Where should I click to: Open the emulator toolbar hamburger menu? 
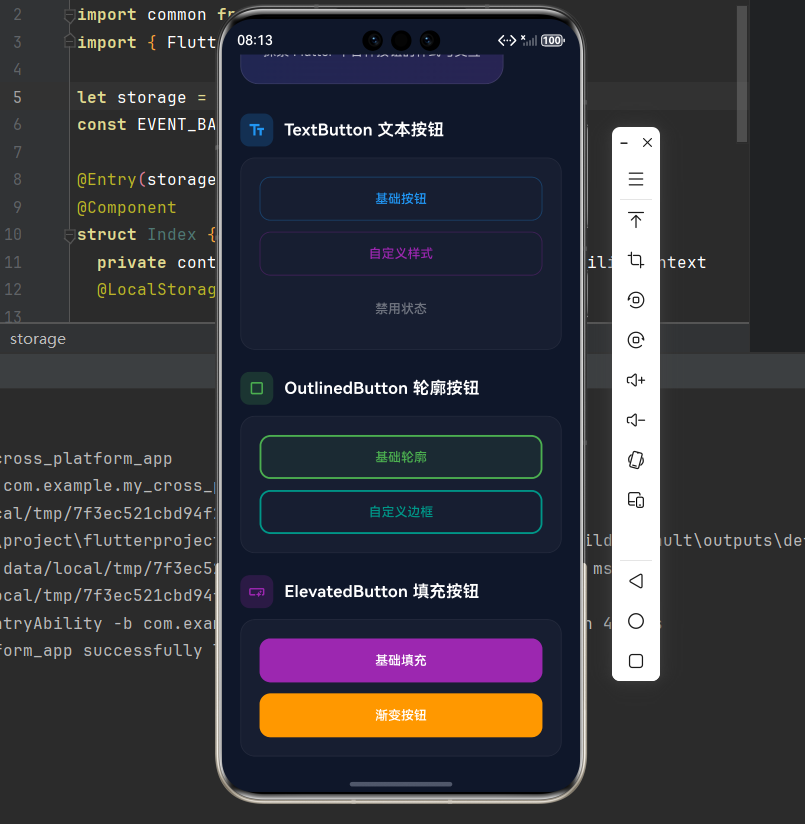tap(636, 179)
